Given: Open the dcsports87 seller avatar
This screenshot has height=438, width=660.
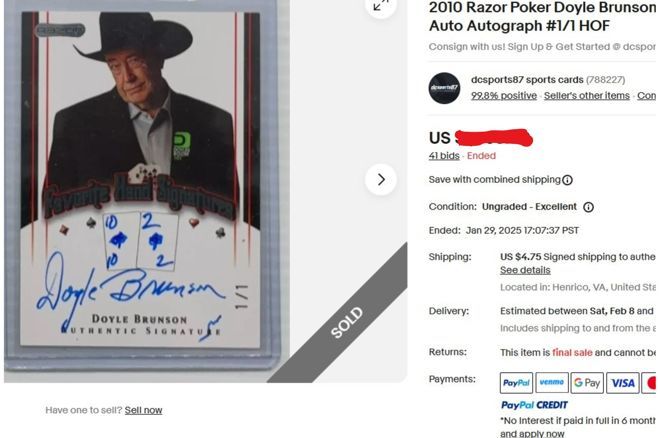Looking at the screenshot, I should pos(444,88).
